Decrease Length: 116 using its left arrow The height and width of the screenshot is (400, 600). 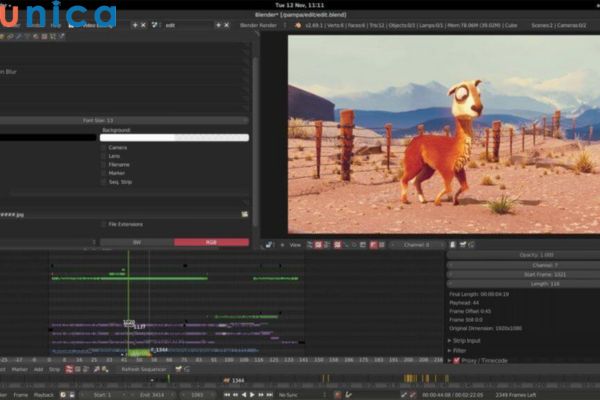click(x=451, y=284)
